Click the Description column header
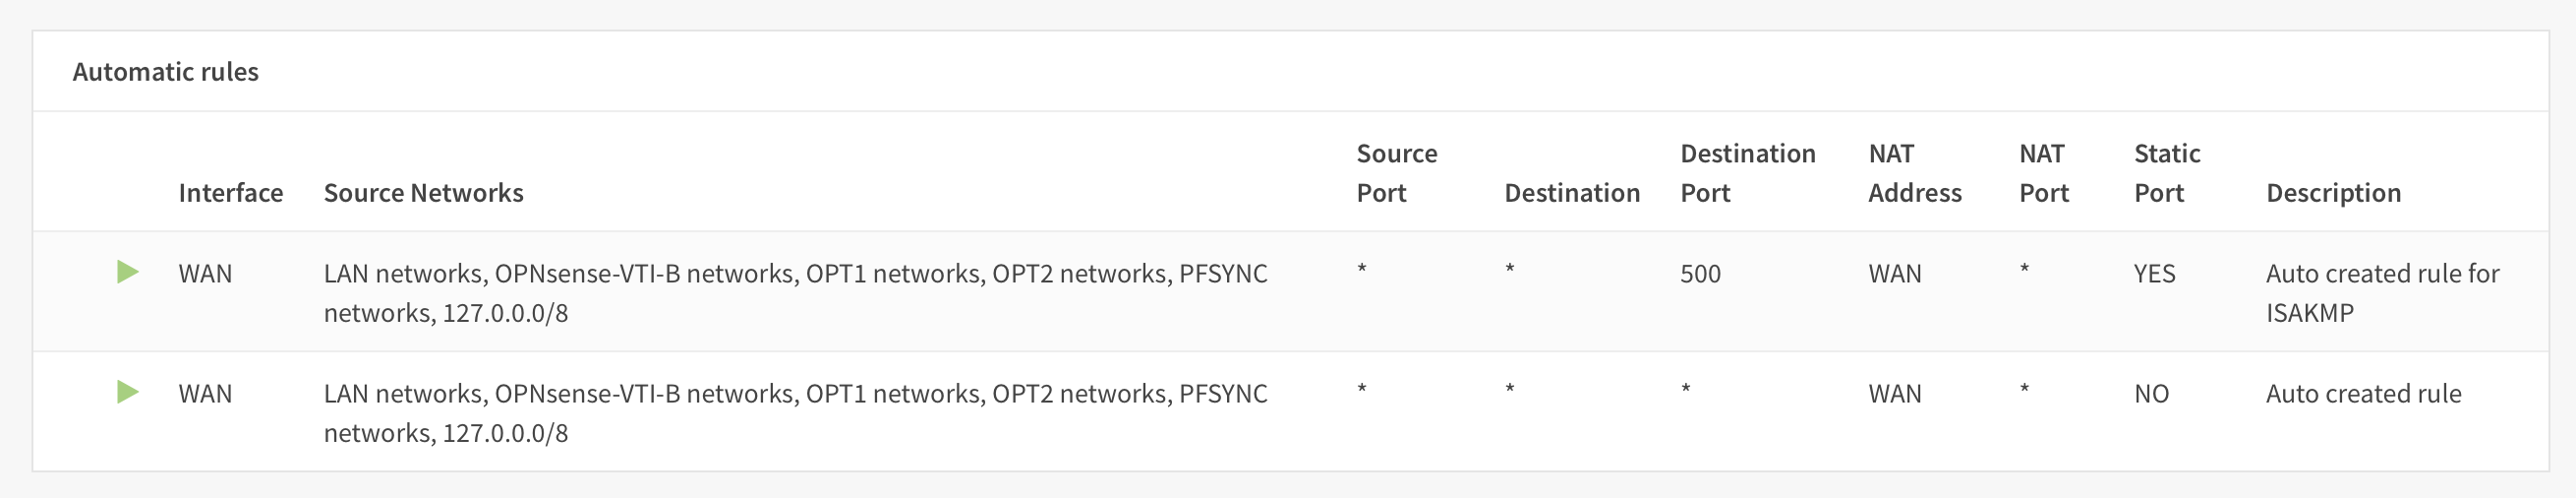 [2332, 192]
